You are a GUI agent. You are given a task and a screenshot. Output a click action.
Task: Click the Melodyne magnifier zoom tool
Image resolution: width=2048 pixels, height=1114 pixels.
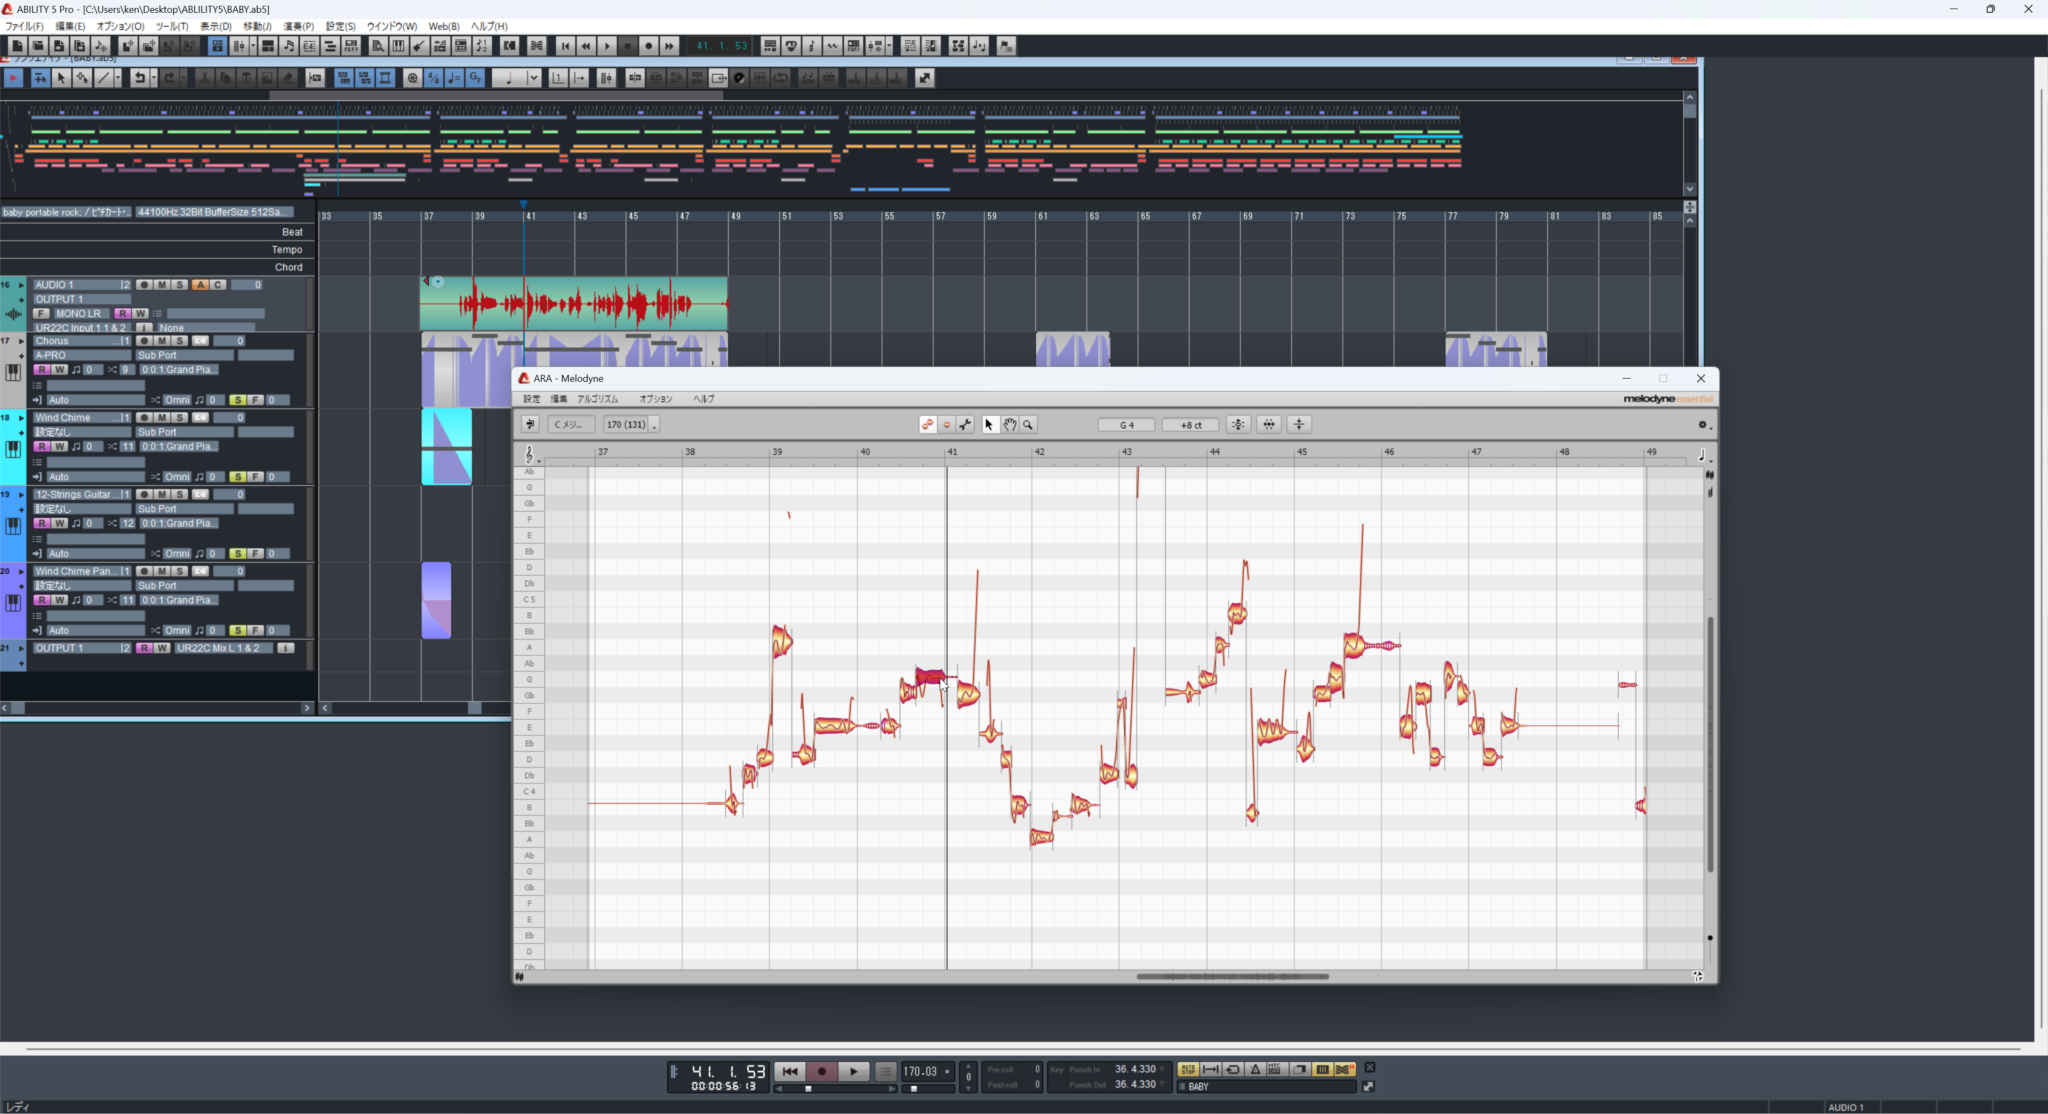click(x=1028, y=425)
